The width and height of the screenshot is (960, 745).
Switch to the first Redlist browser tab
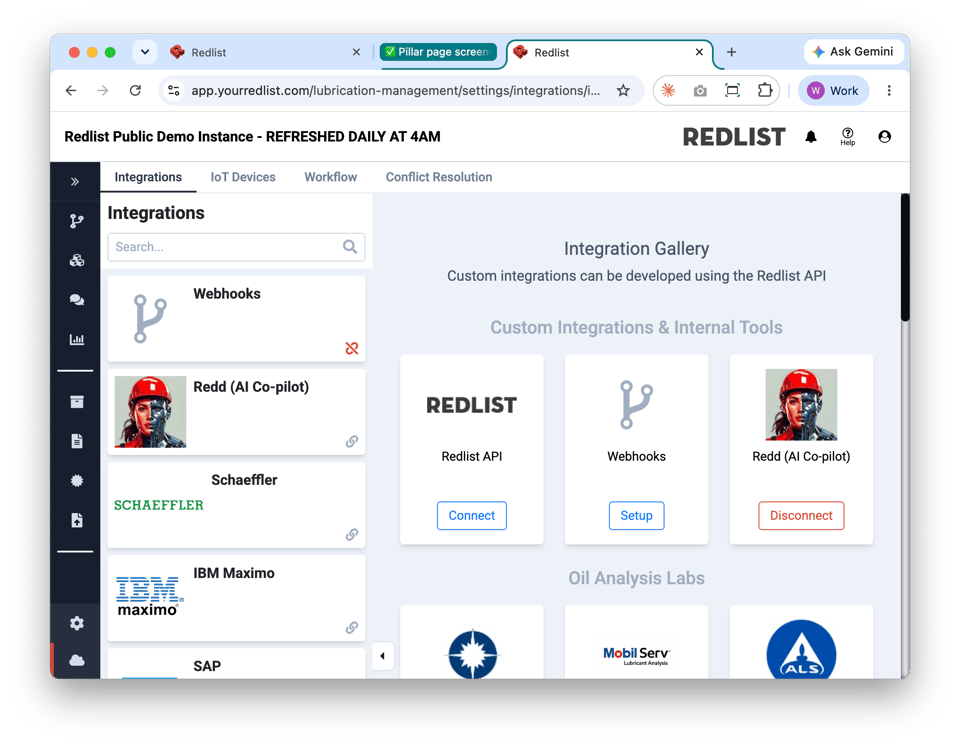point(265,53)
